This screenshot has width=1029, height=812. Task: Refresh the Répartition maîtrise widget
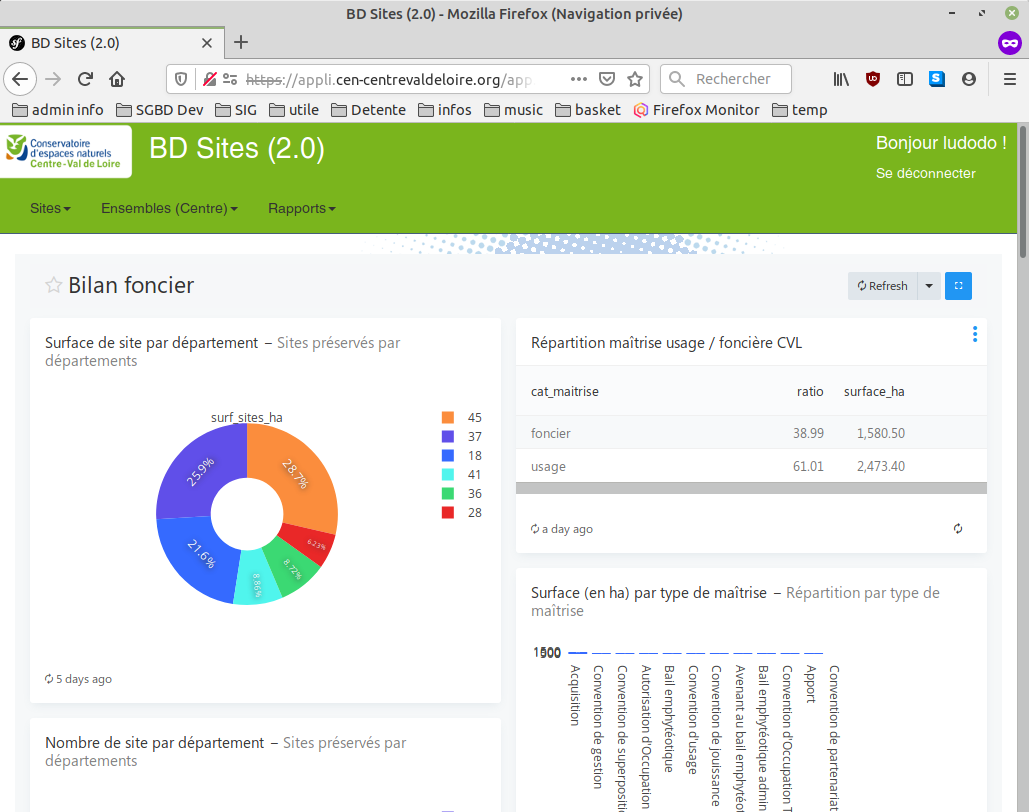coord(958,529)
